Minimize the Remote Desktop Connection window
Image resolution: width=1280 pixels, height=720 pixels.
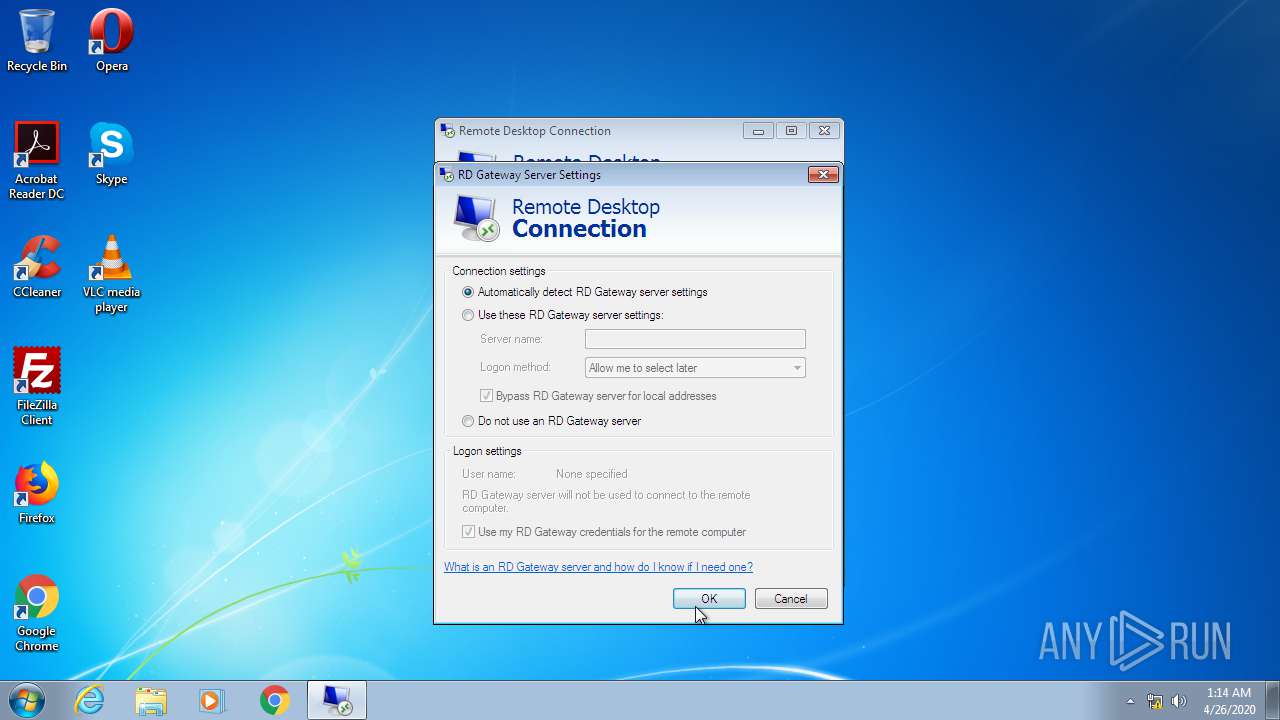758,131
